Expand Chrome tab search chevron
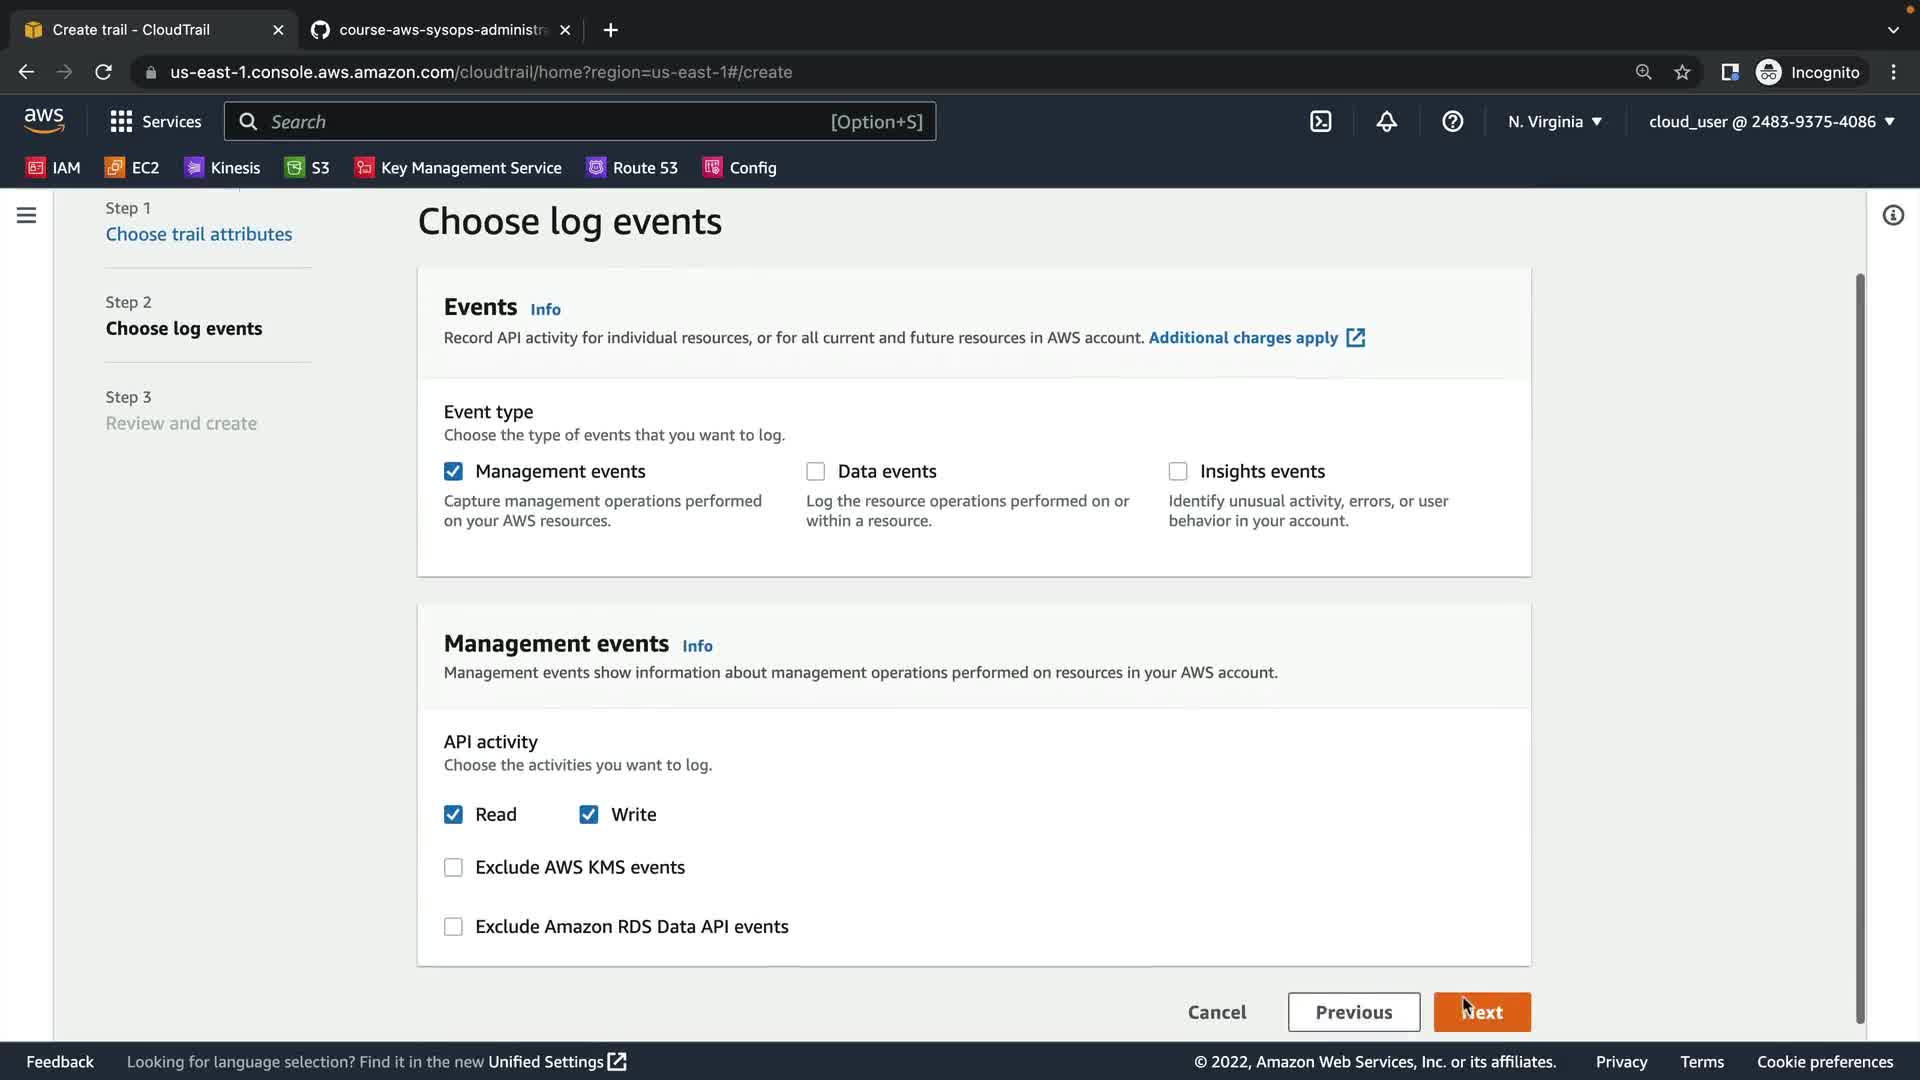 1892,30
